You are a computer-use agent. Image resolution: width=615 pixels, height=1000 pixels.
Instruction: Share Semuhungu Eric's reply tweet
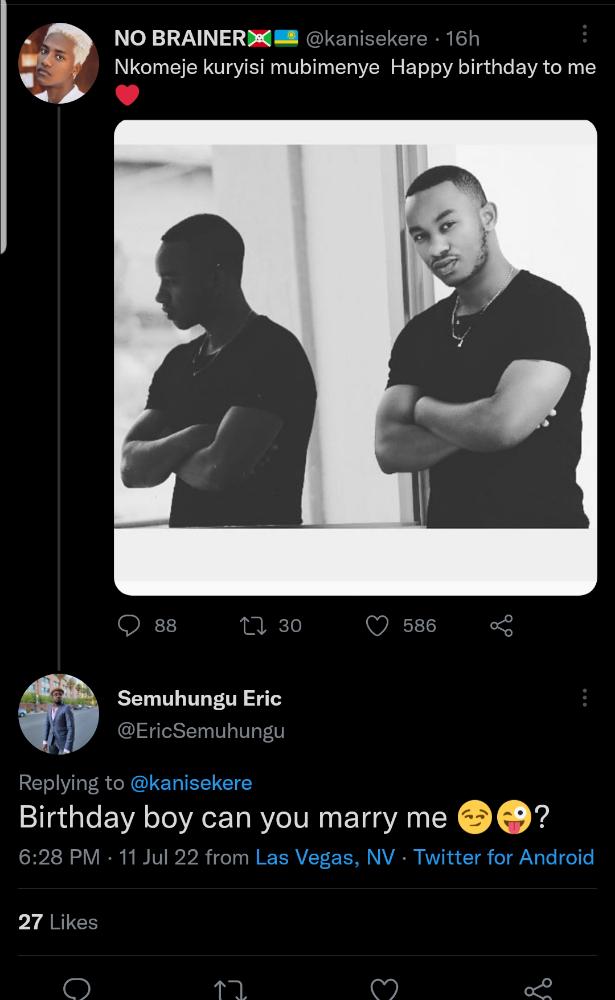538,989
